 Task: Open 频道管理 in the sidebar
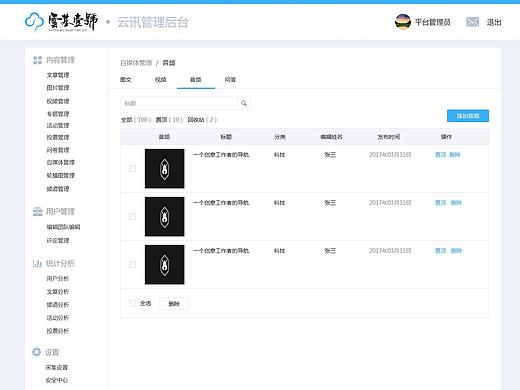point(58,189)
